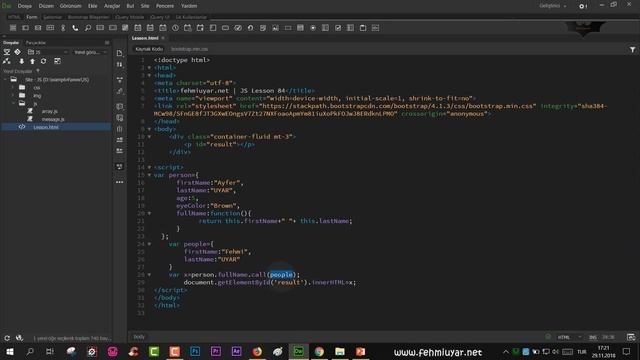
Task: Open the Ekle menu
Action: point(93,6)
